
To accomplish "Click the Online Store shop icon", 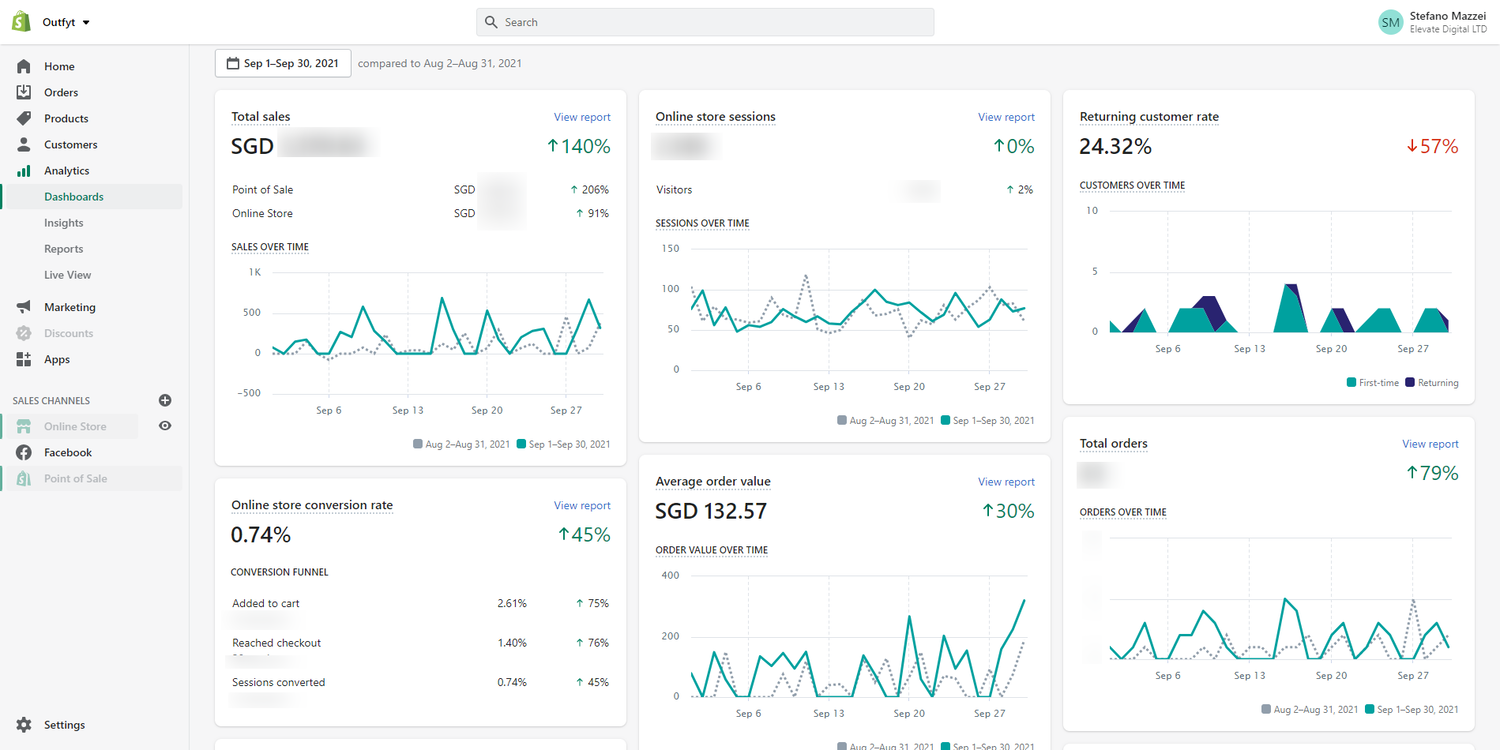I will [x=24, y=426].
